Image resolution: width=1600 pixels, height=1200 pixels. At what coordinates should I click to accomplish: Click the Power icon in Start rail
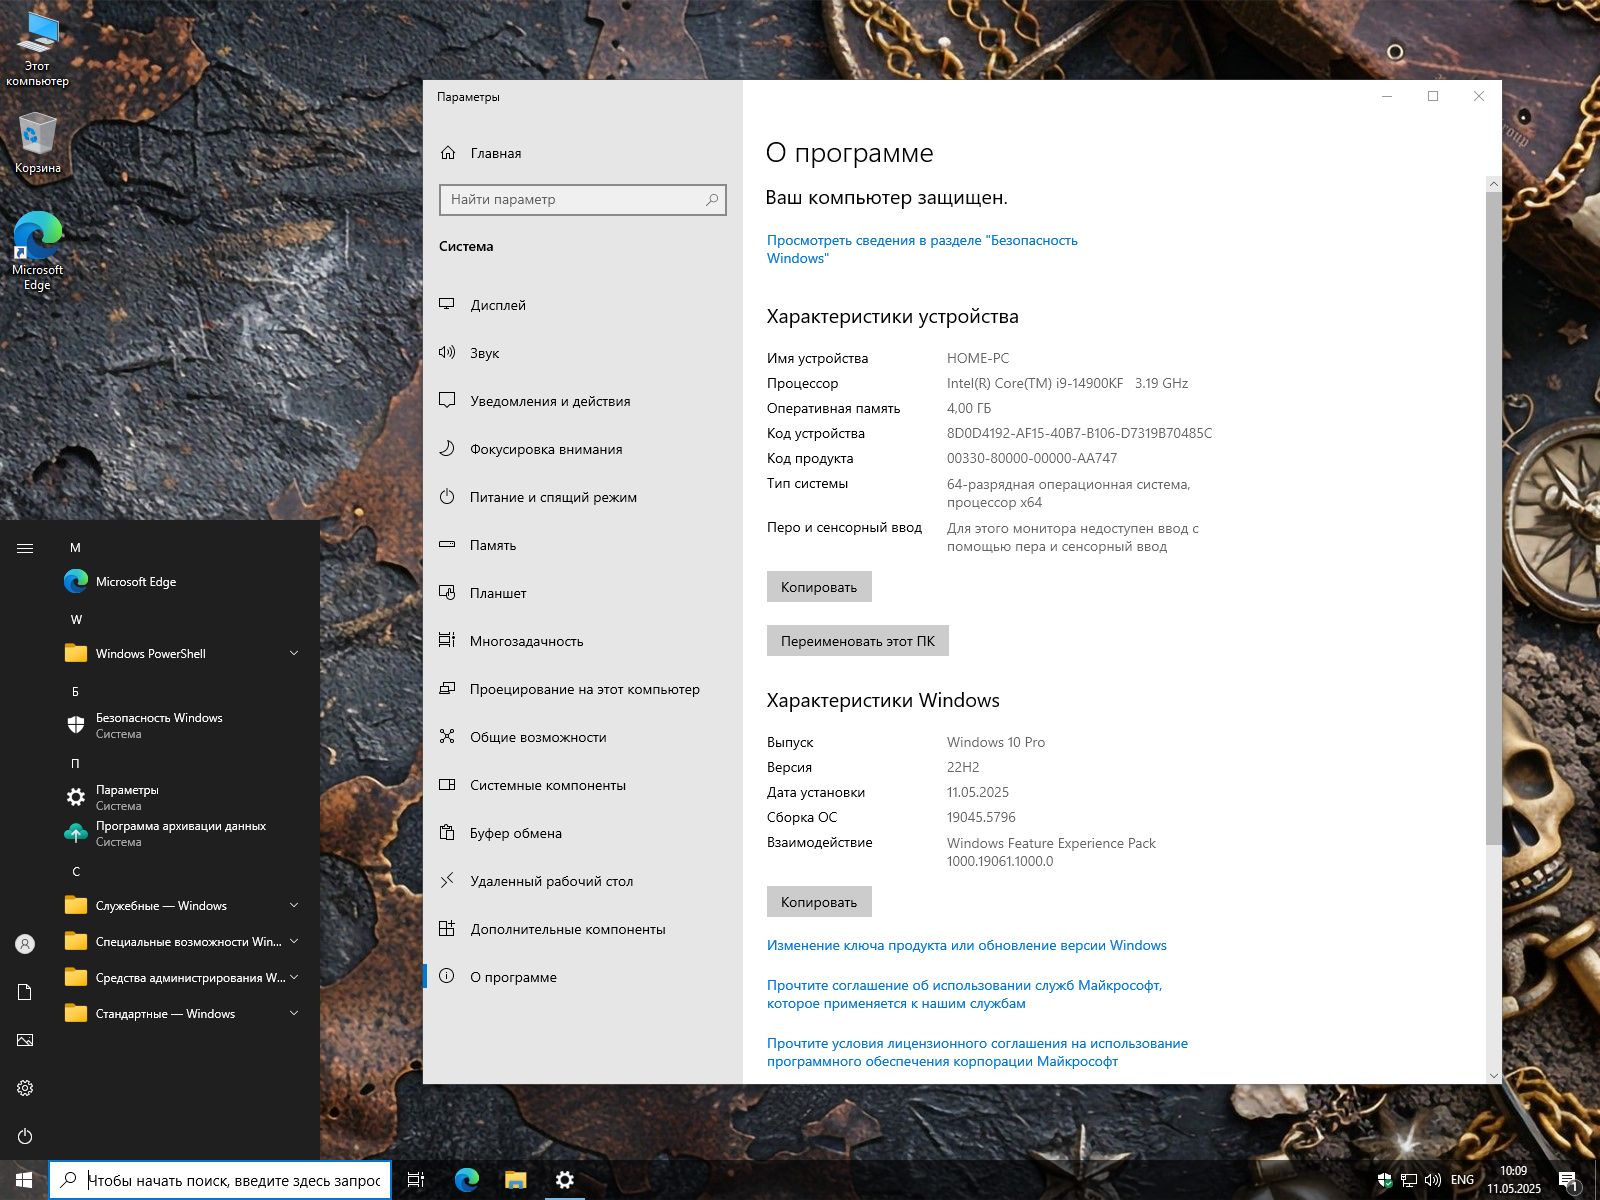tap(25, 1136)
